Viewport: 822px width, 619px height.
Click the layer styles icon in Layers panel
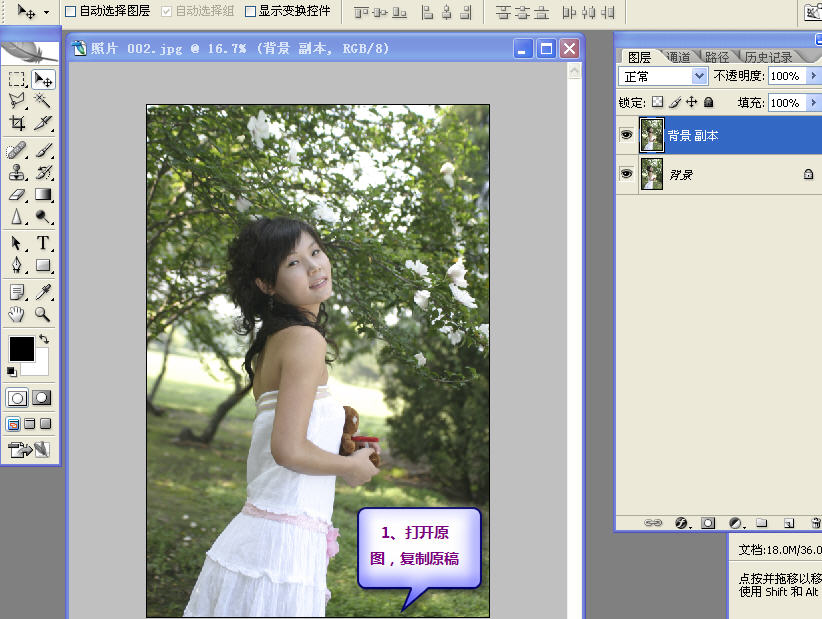pos(681,523)
